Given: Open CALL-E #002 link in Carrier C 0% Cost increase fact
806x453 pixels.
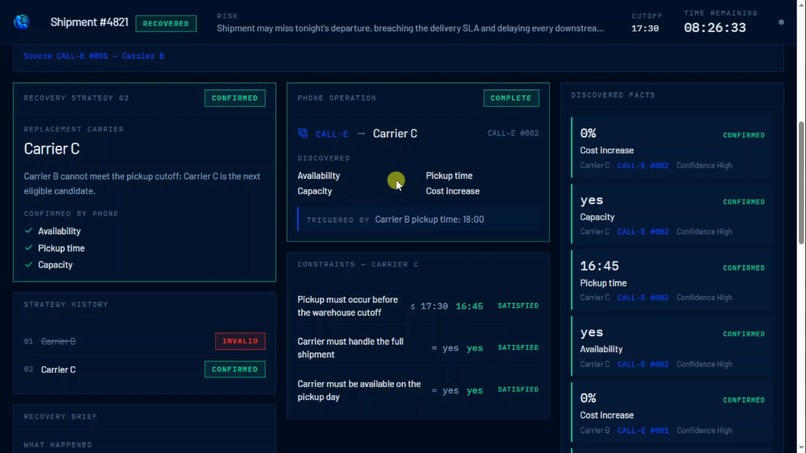Looking at the screenshot, I should 643,166.
